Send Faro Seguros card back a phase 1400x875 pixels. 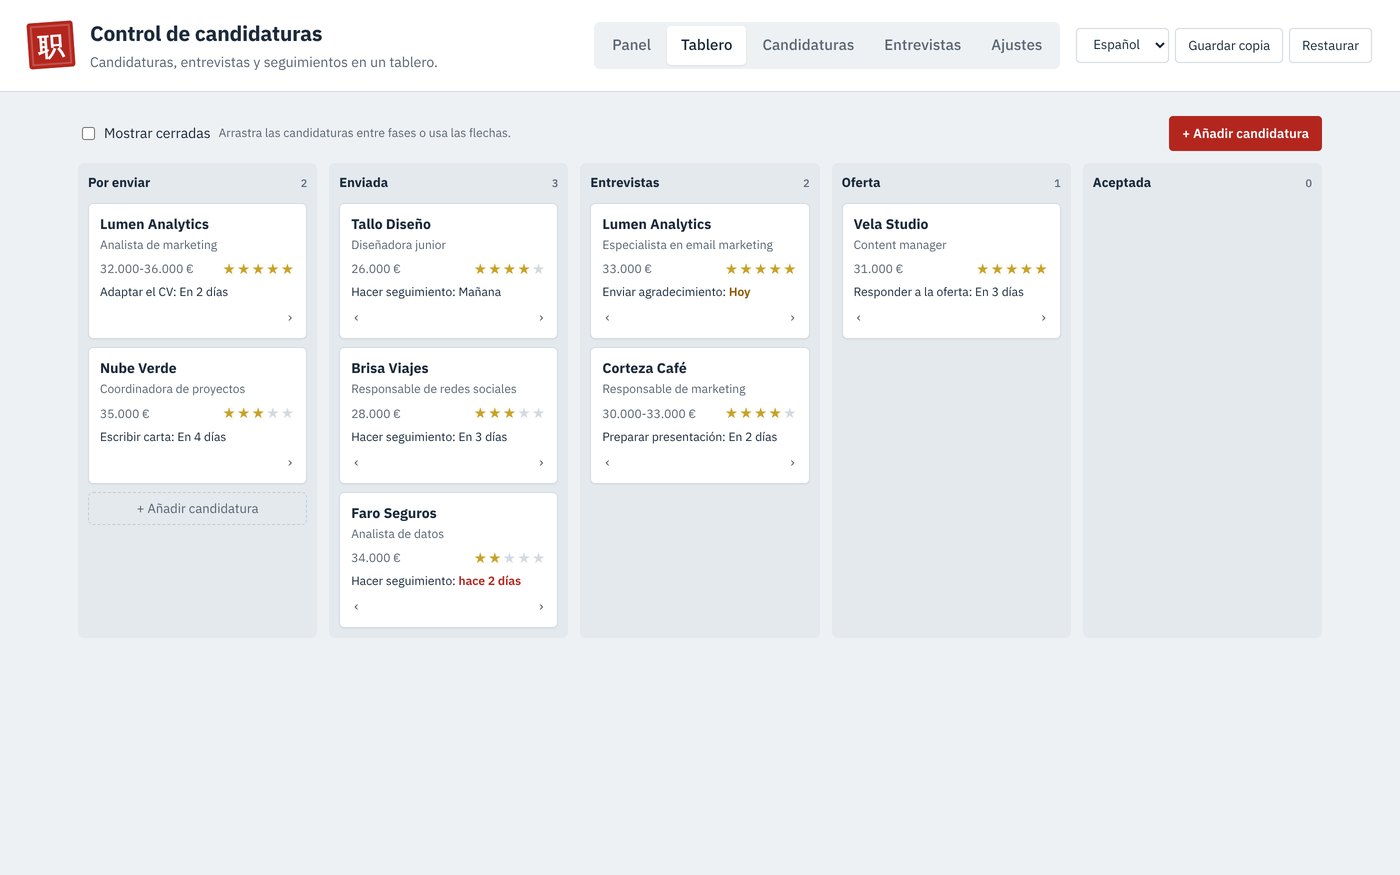click(356, 607)
